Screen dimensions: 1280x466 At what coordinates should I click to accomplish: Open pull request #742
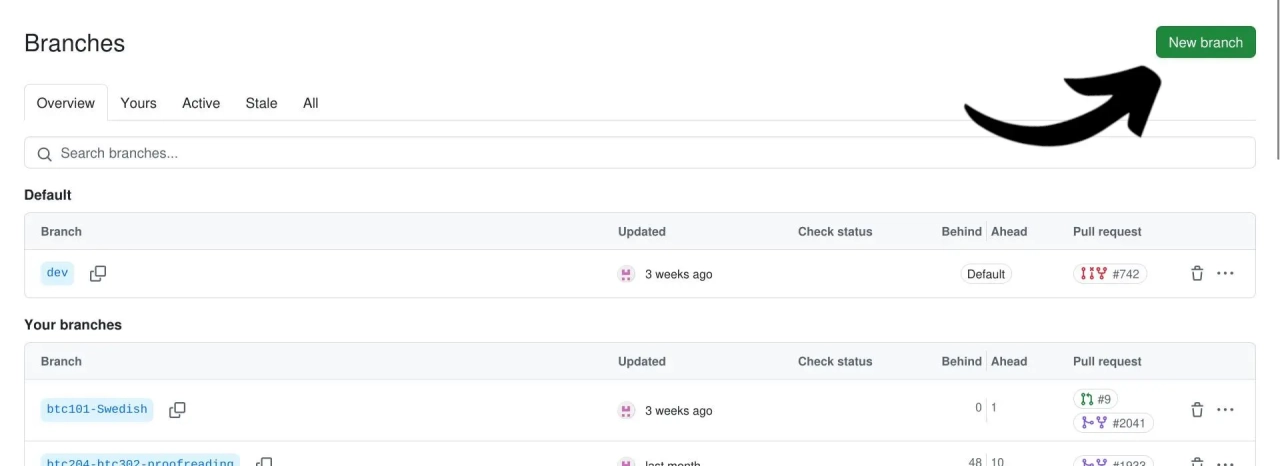tap(1110, 274)
